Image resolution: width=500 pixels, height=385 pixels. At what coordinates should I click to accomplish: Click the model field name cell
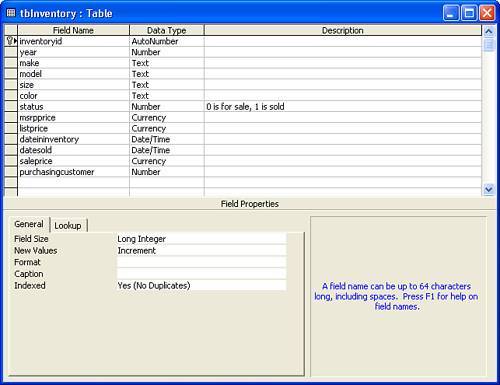point(73,74)
